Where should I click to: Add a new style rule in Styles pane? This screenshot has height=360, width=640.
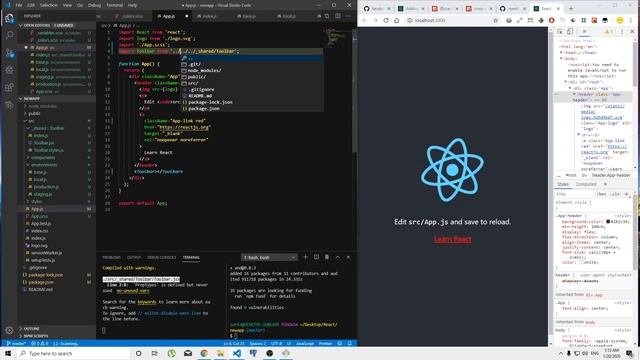[x=627, y=194]
